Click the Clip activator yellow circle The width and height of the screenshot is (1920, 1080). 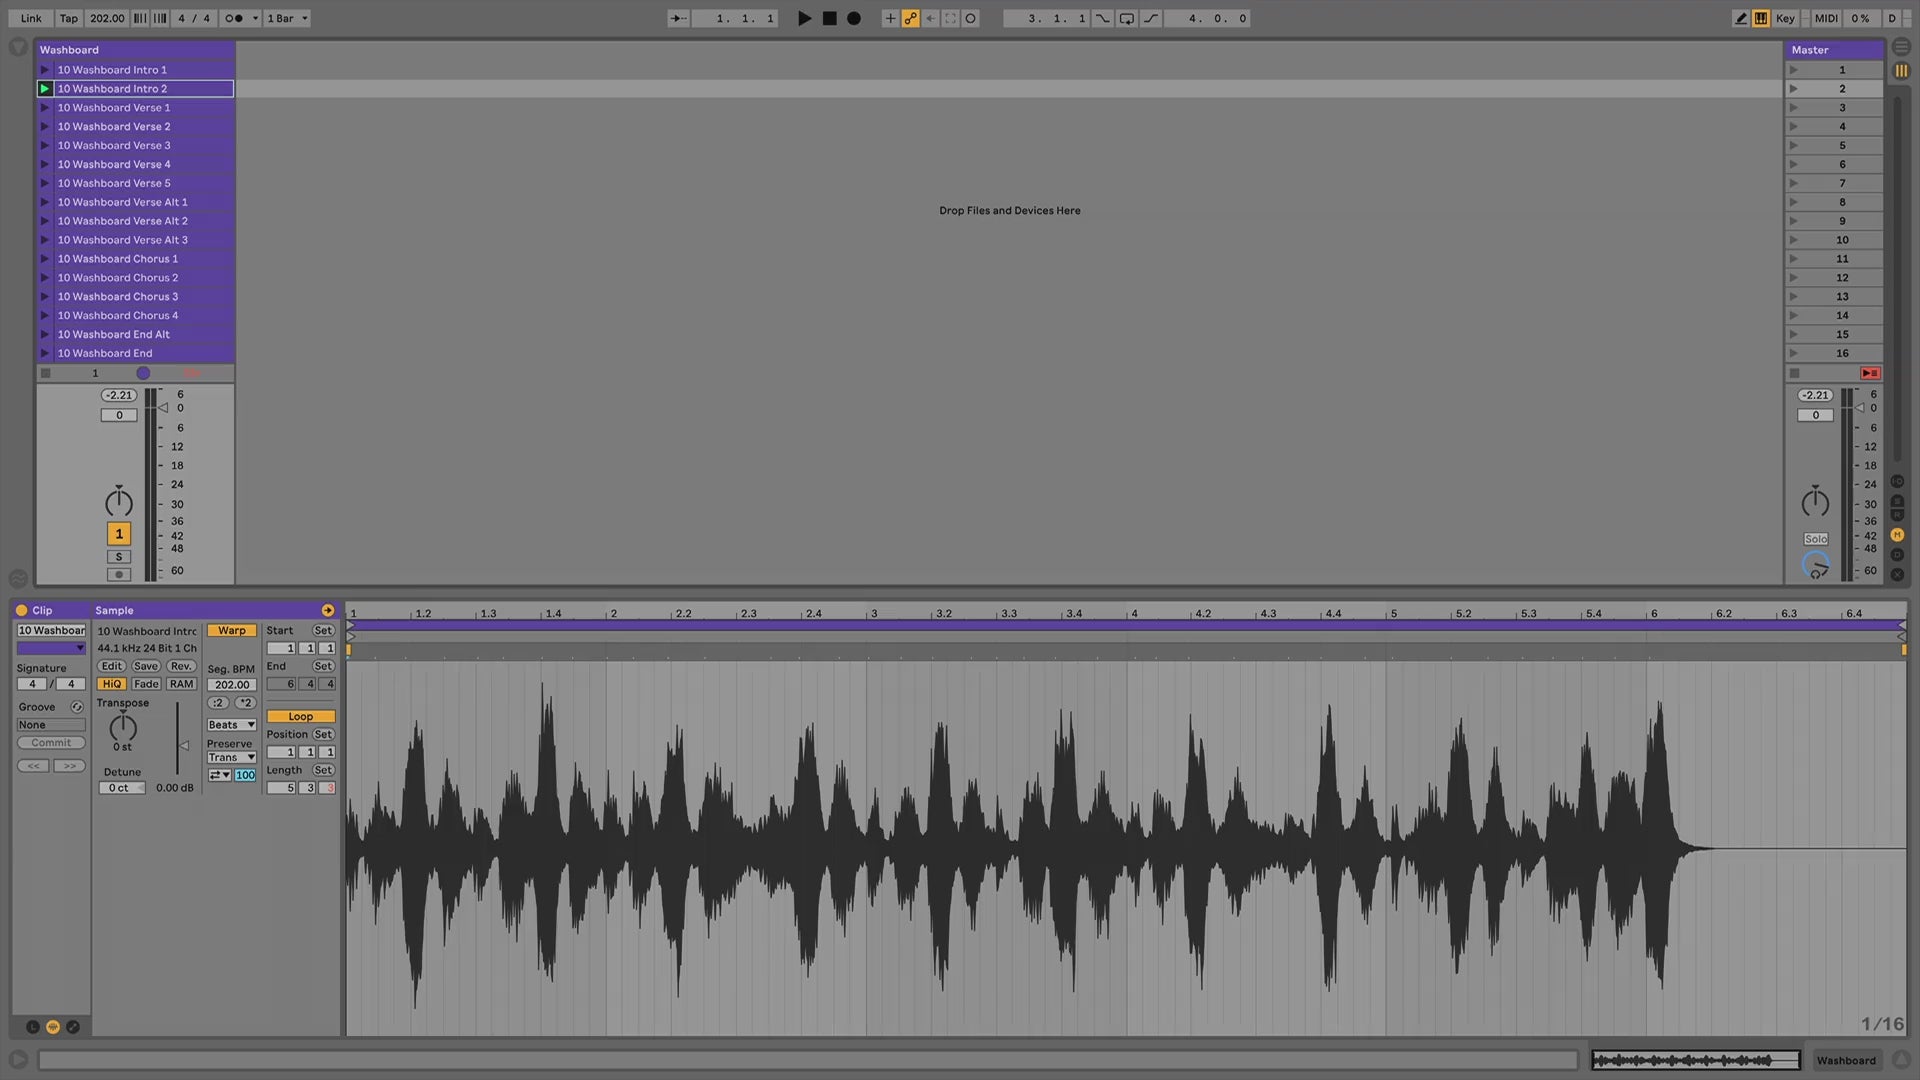point(21,610)
